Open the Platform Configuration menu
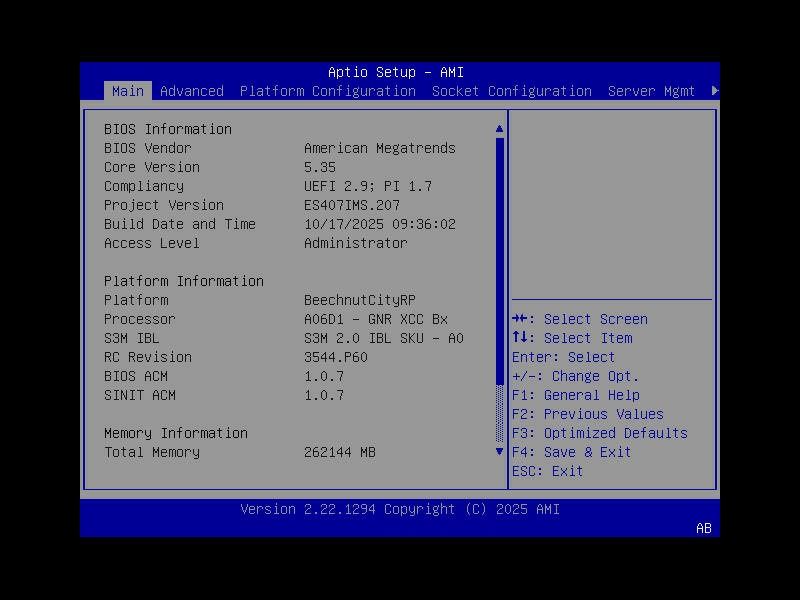The height and width of the screenshot is (600, 800). [327, 91]
